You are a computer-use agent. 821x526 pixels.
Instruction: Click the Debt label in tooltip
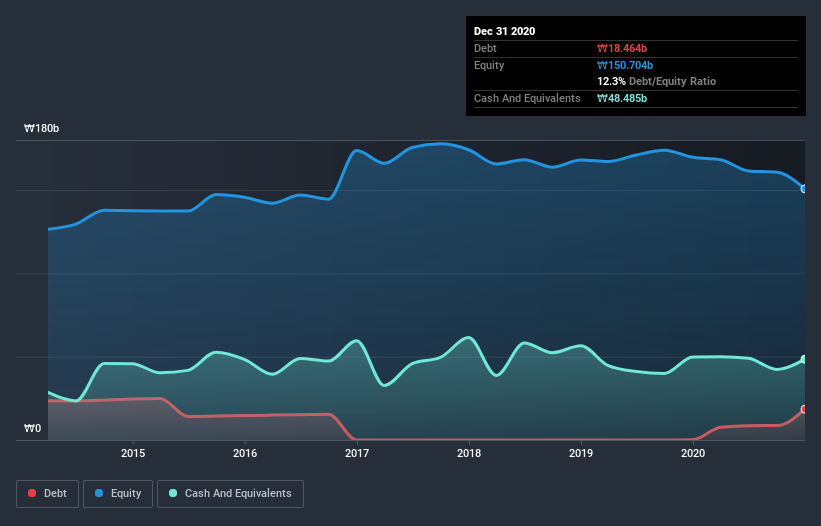pos(485,48)
